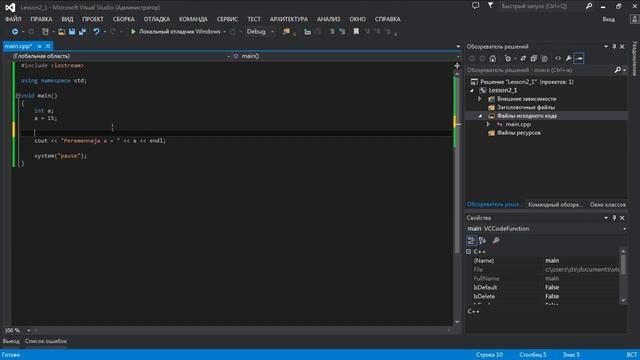This screenshot has height=360, width=640.
Task: Open the Вывод tab at bottom
Action: pos(11,341)
